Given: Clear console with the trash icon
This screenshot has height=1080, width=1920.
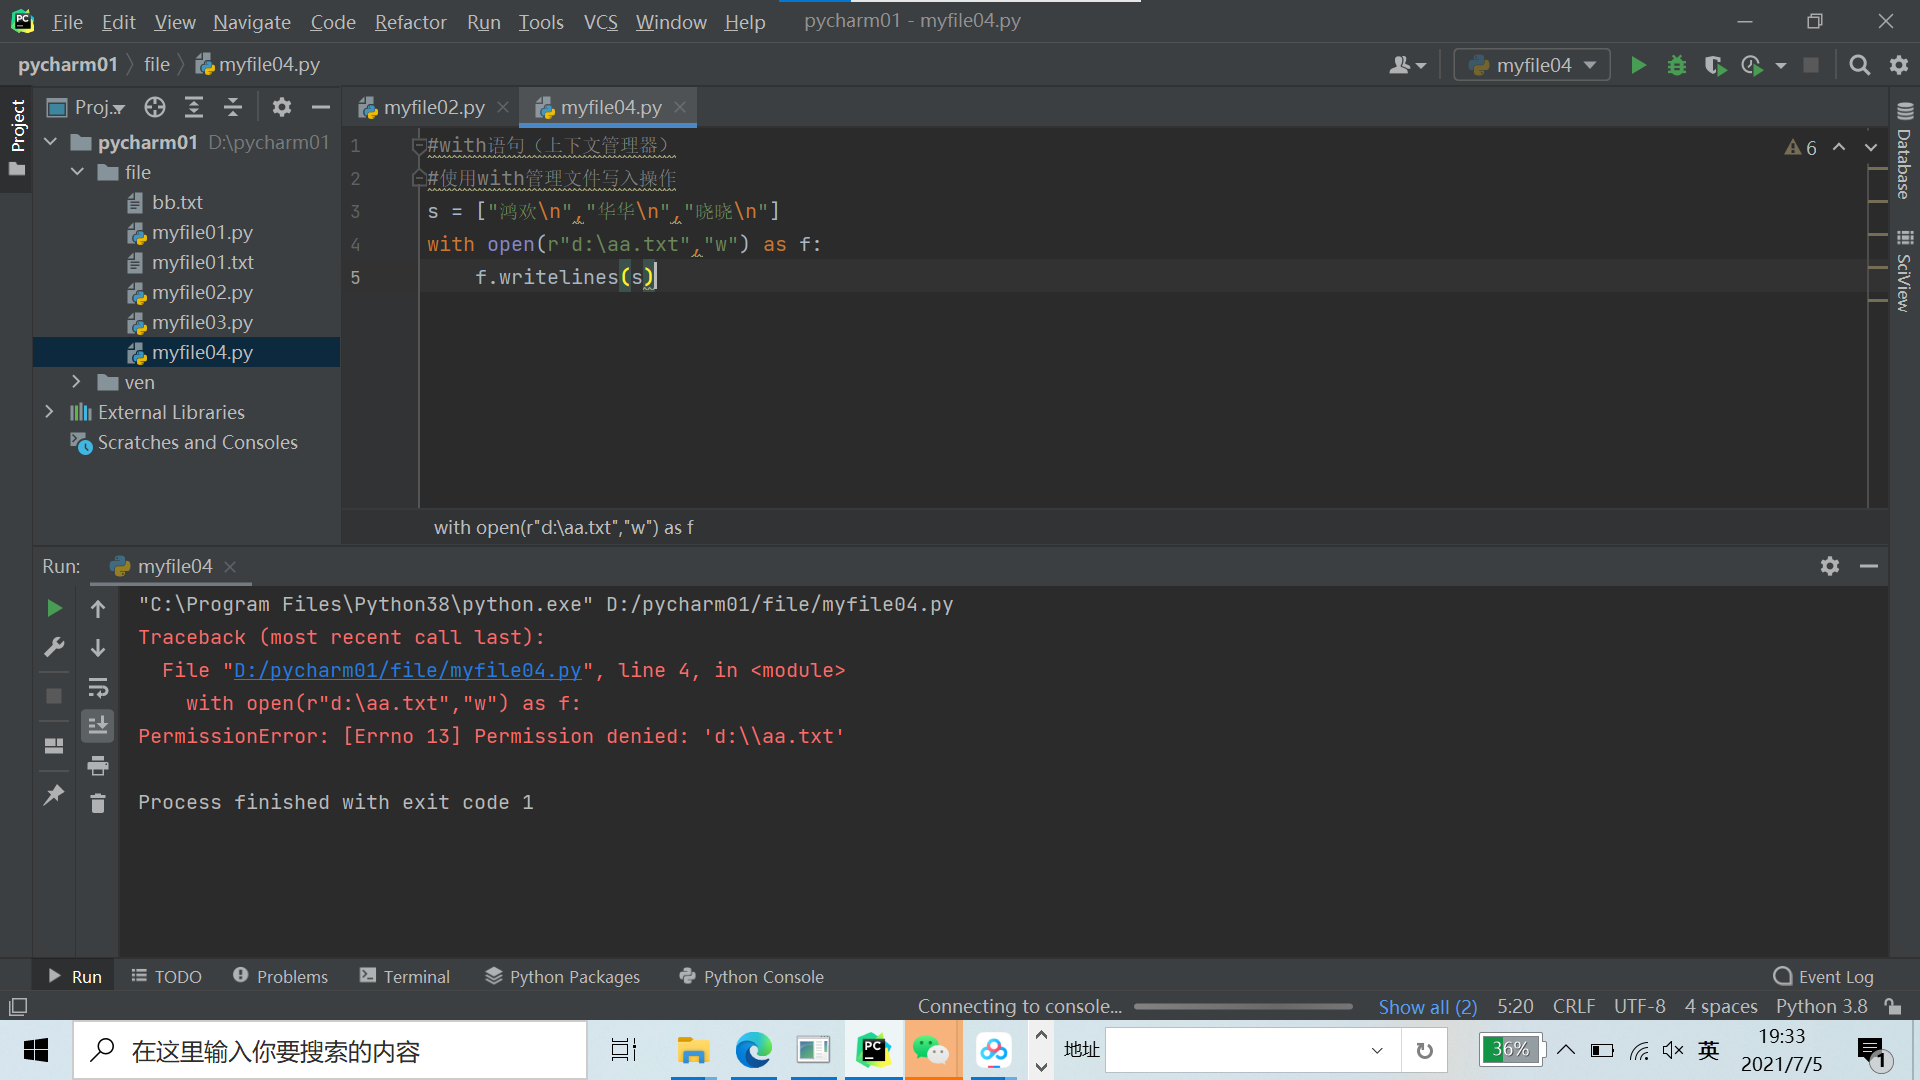Looking at the screenshot, I should pyautogui.click(x=98, y=803).
